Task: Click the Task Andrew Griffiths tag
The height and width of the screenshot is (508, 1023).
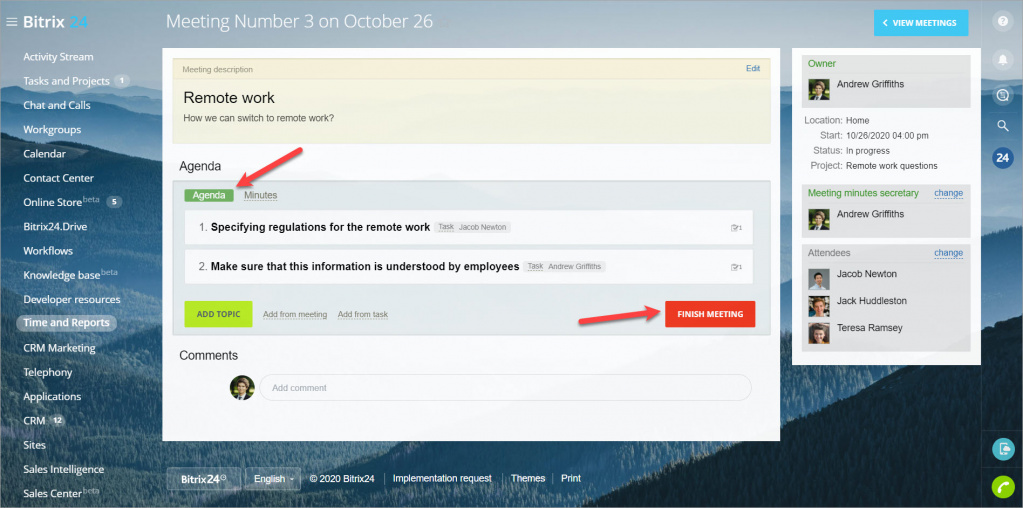Action: 564,266
